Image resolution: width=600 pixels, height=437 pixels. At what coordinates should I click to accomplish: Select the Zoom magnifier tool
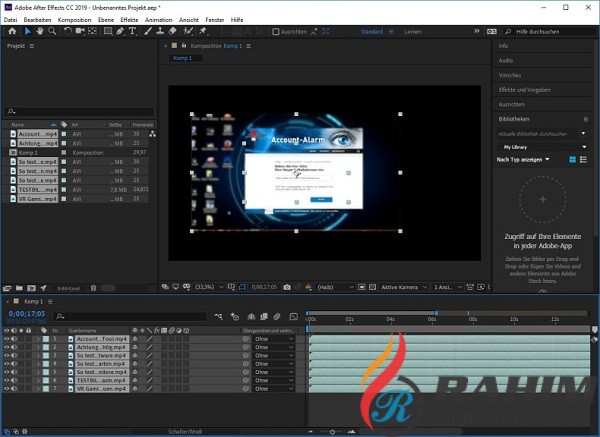52,31
